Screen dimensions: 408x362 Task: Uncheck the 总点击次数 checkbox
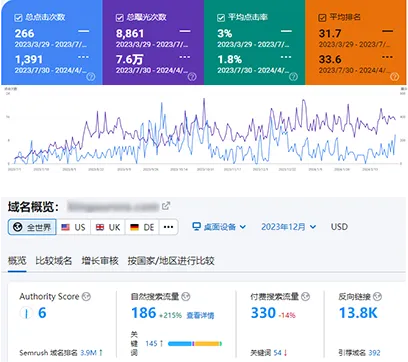coord(18,18)
